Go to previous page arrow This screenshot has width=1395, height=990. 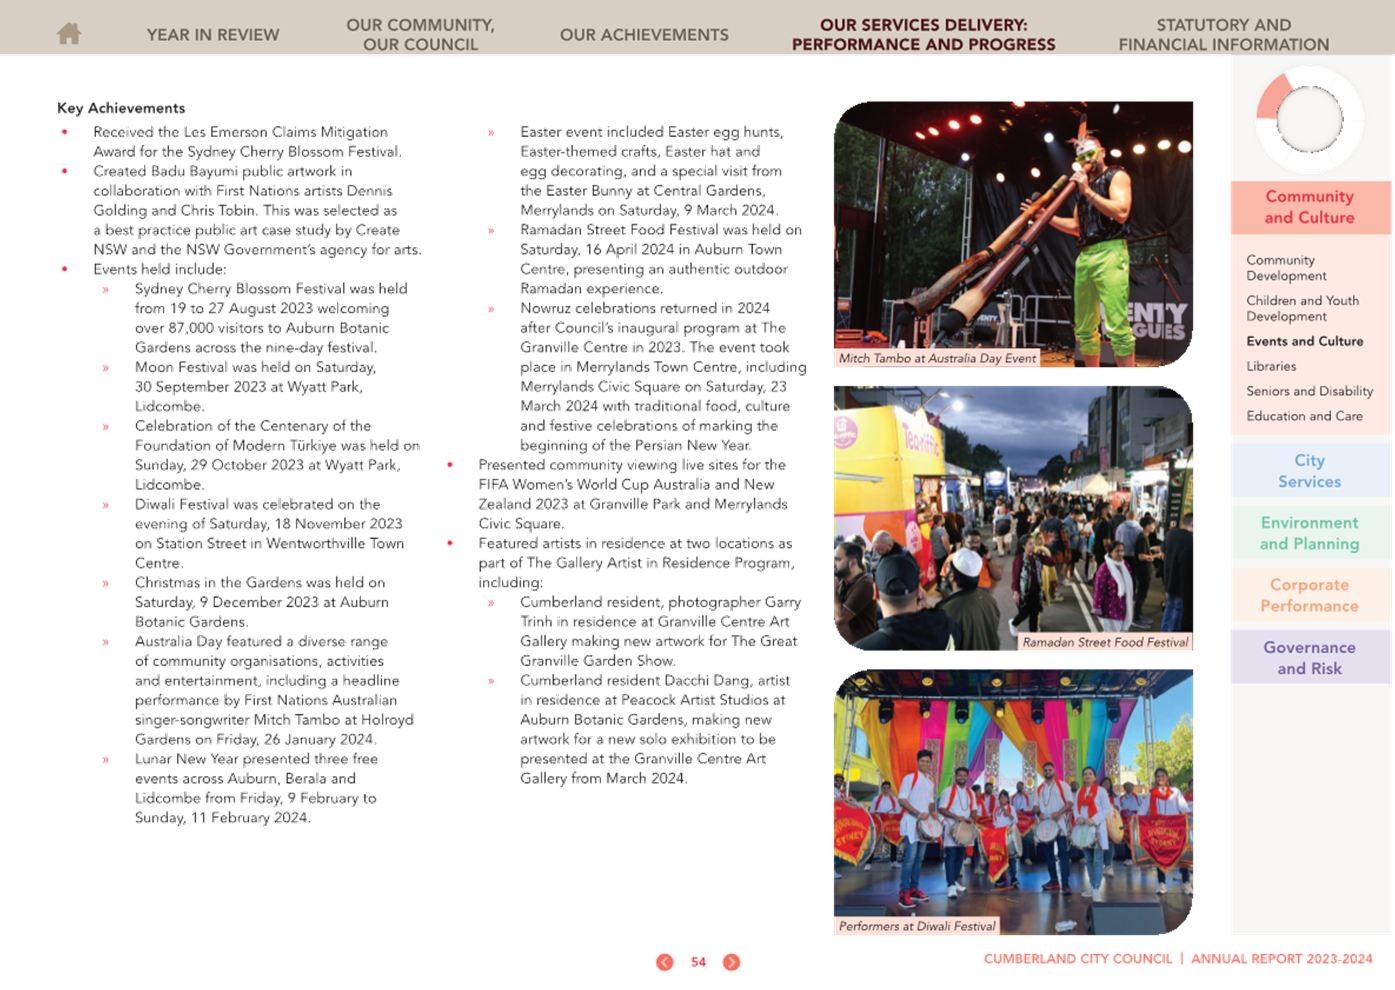(x=665, y=962)
